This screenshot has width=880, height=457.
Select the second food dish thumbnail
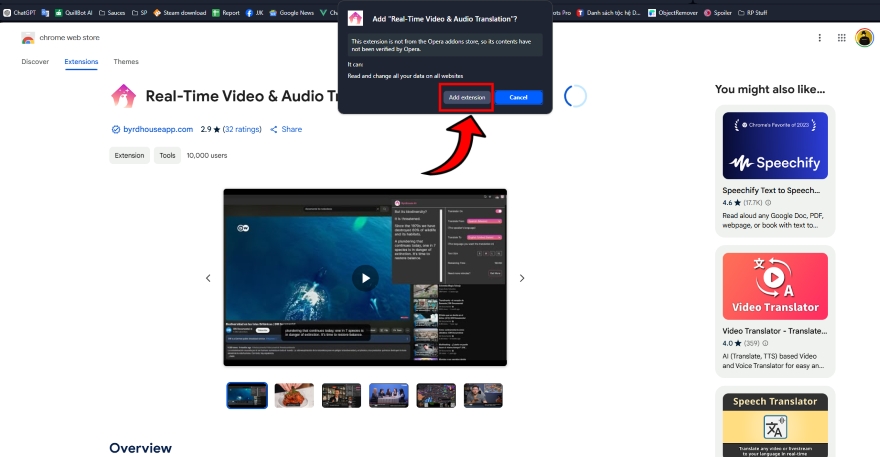pos(294,396)
